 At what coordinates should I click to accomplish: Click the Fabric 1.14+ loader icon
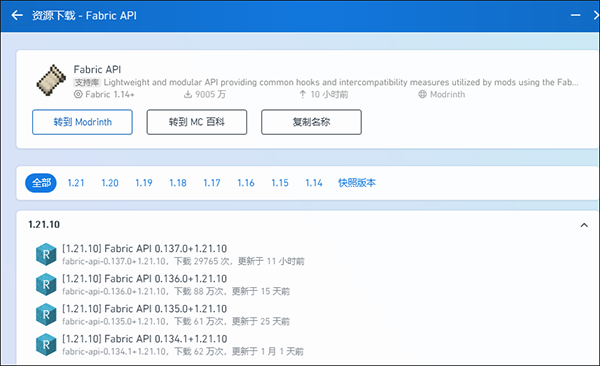pos(78,94)
